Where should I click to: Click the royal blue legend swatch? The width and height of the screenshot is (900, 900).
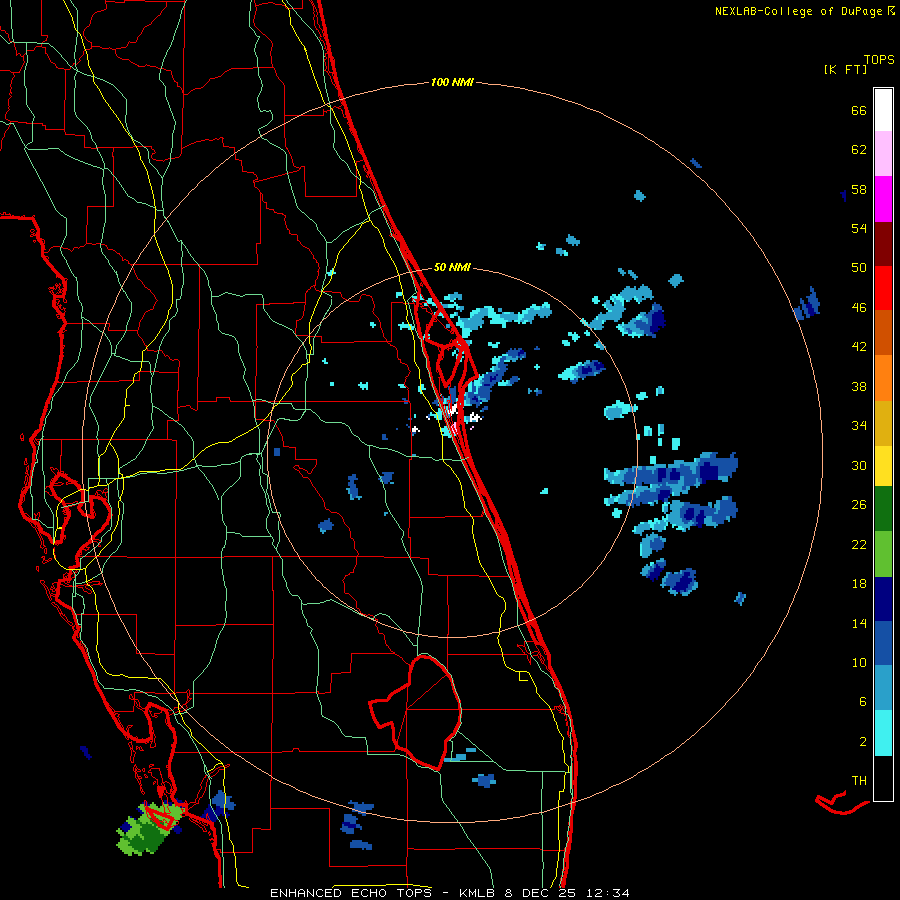883,644
